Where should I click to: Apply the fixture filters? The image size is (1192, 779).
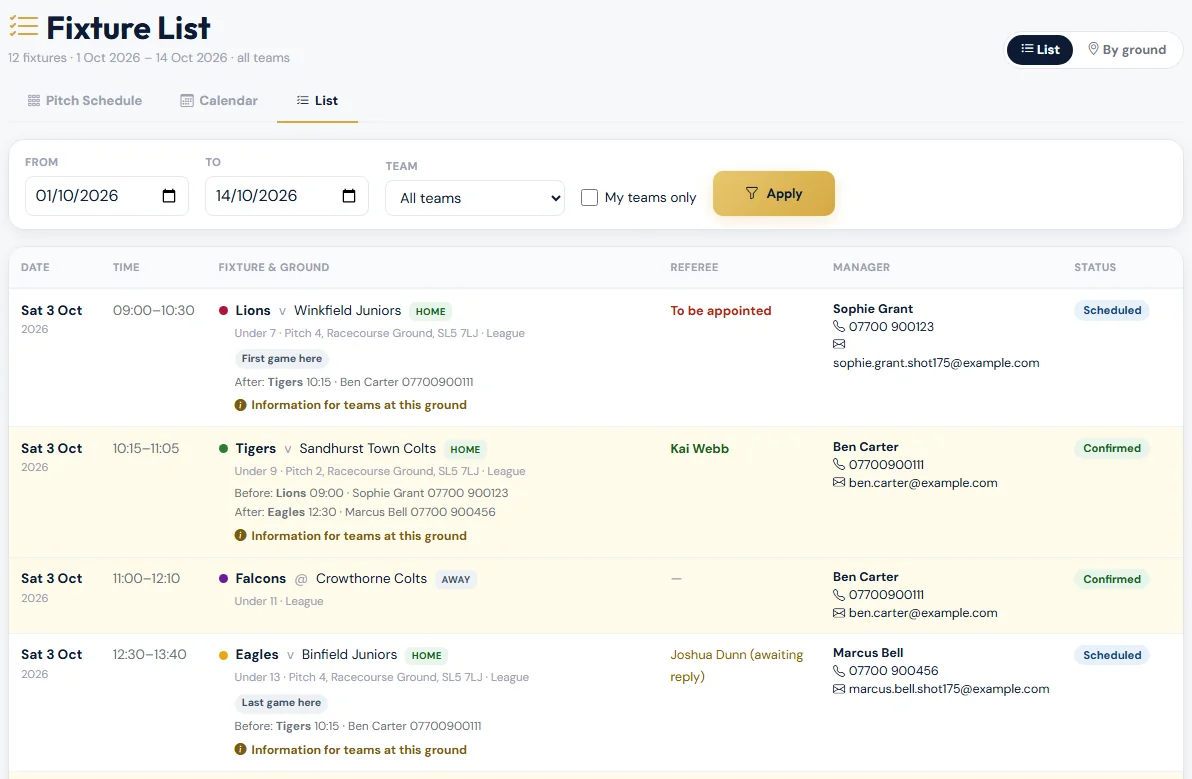click(x=774, y=194)
